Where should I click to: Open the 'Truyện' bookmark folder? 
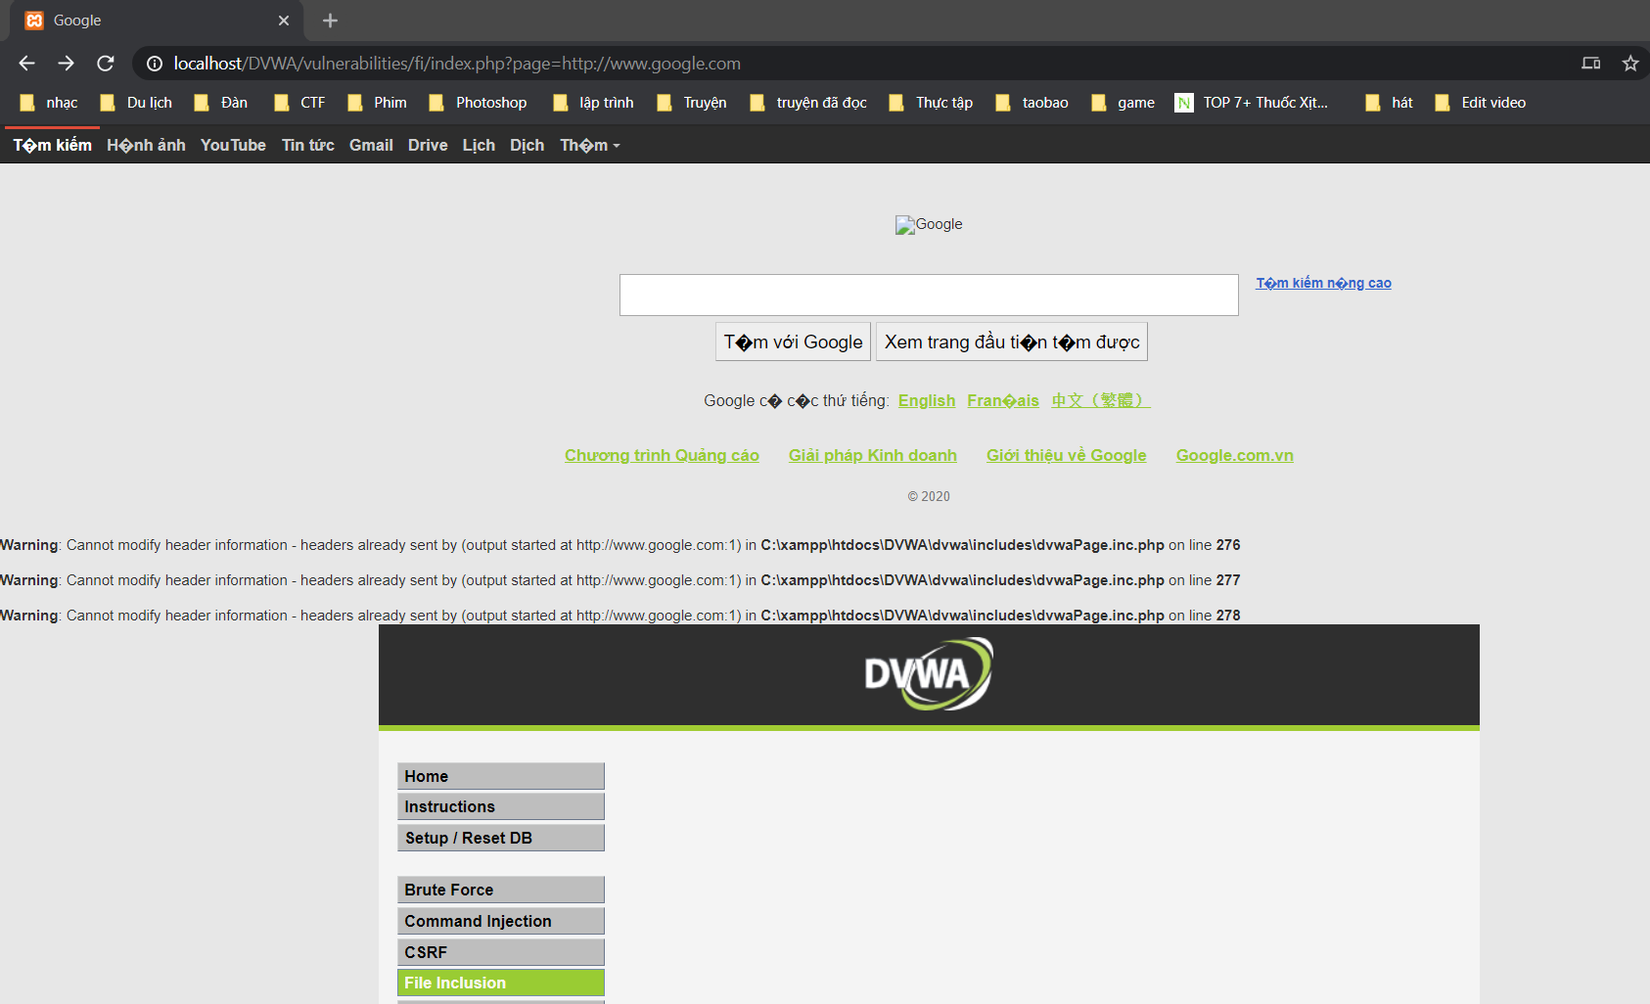(692, 102)
